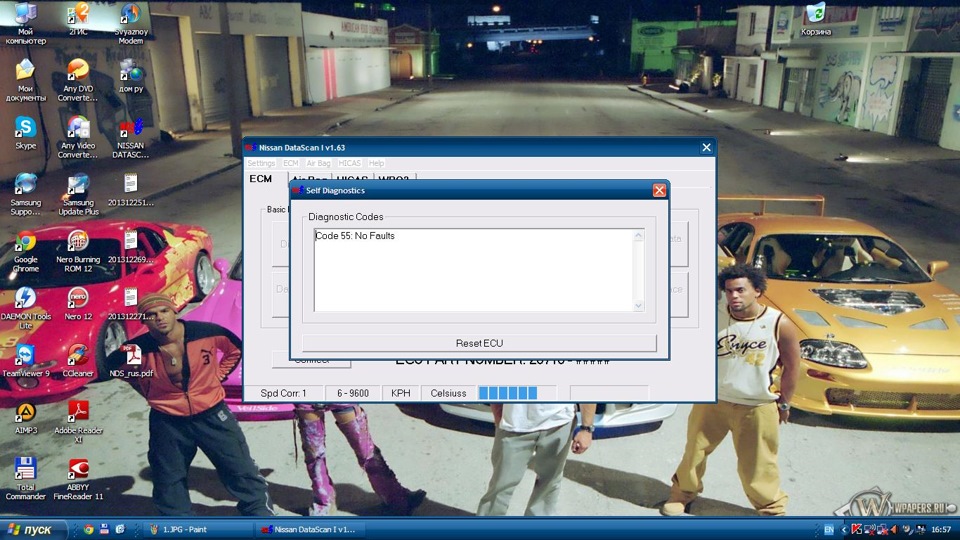The image size is (960, 540).
Task: Open the Settings menu in DataScan
Action: pyautogui.click(x=261, y=163)
